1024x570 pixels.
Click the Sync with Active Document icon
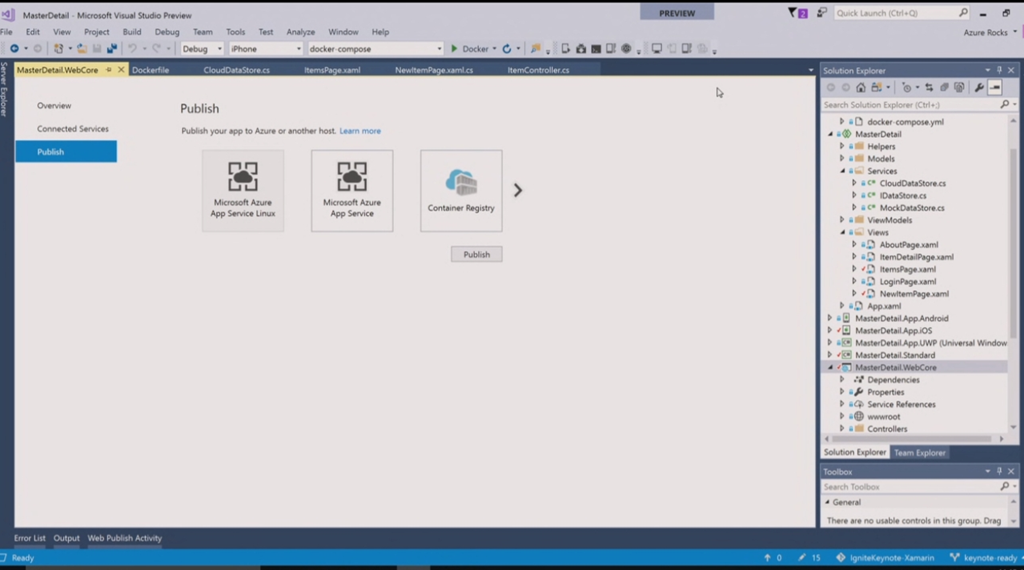929,87
